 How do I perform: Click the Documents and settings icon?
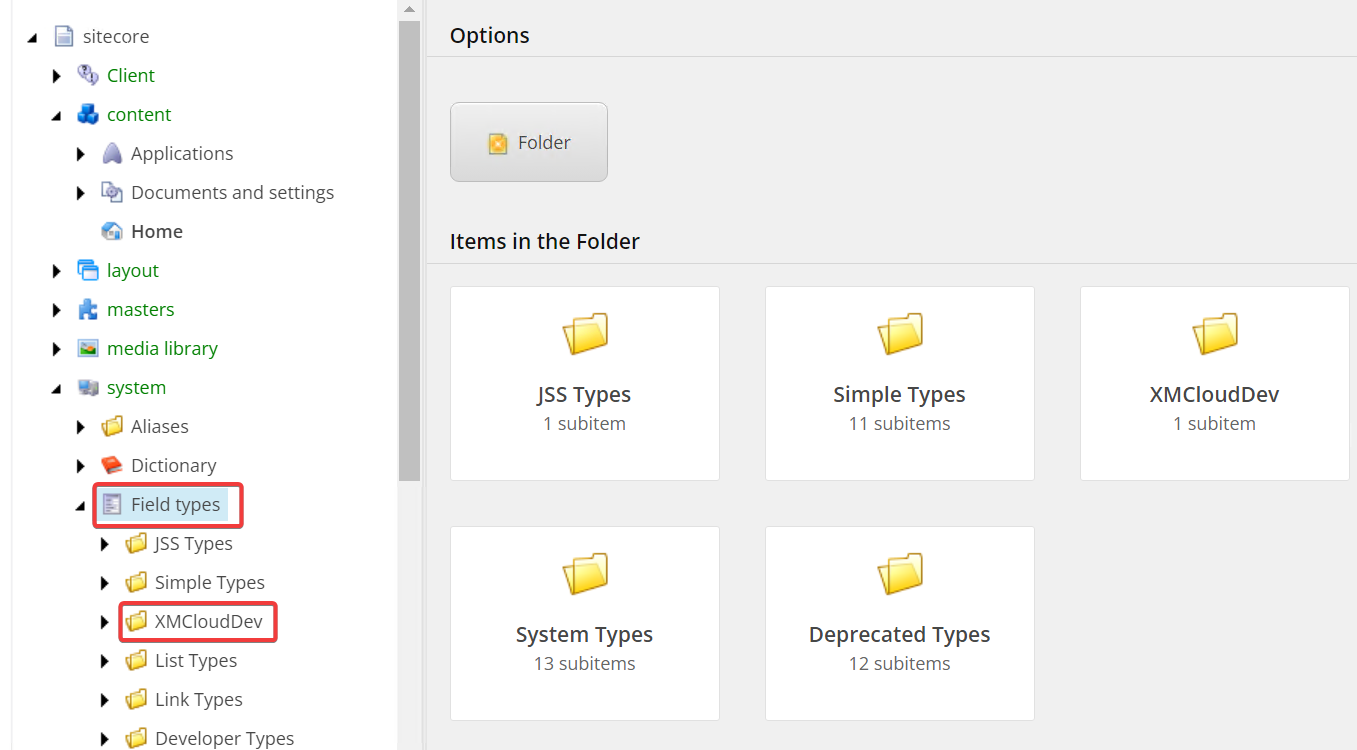pyautogui.click(x=111, y=191)
